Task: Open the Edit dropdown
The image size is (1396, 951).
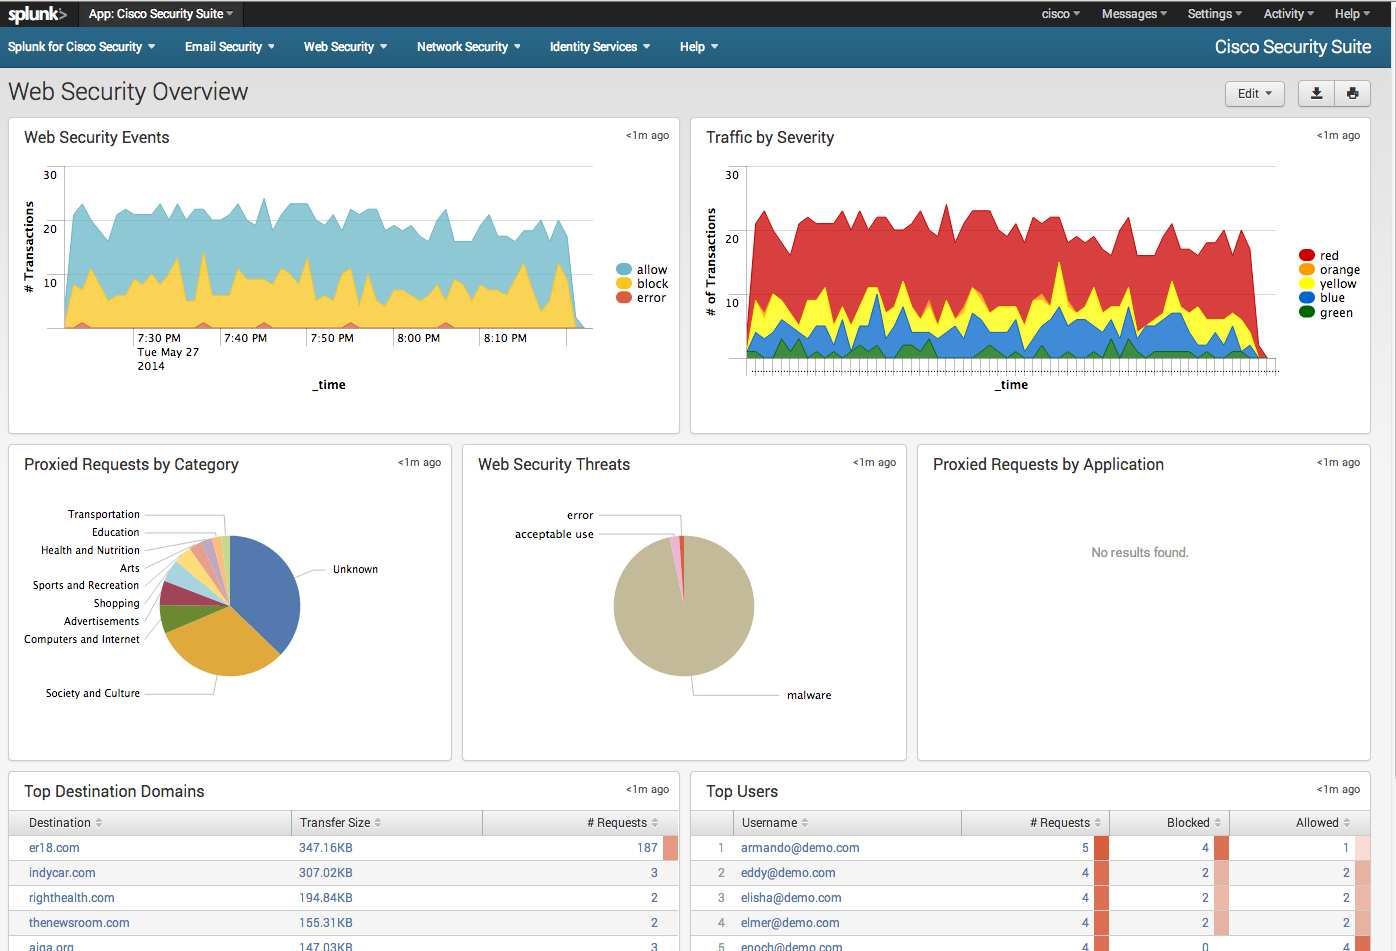Action: point(1254,93)
